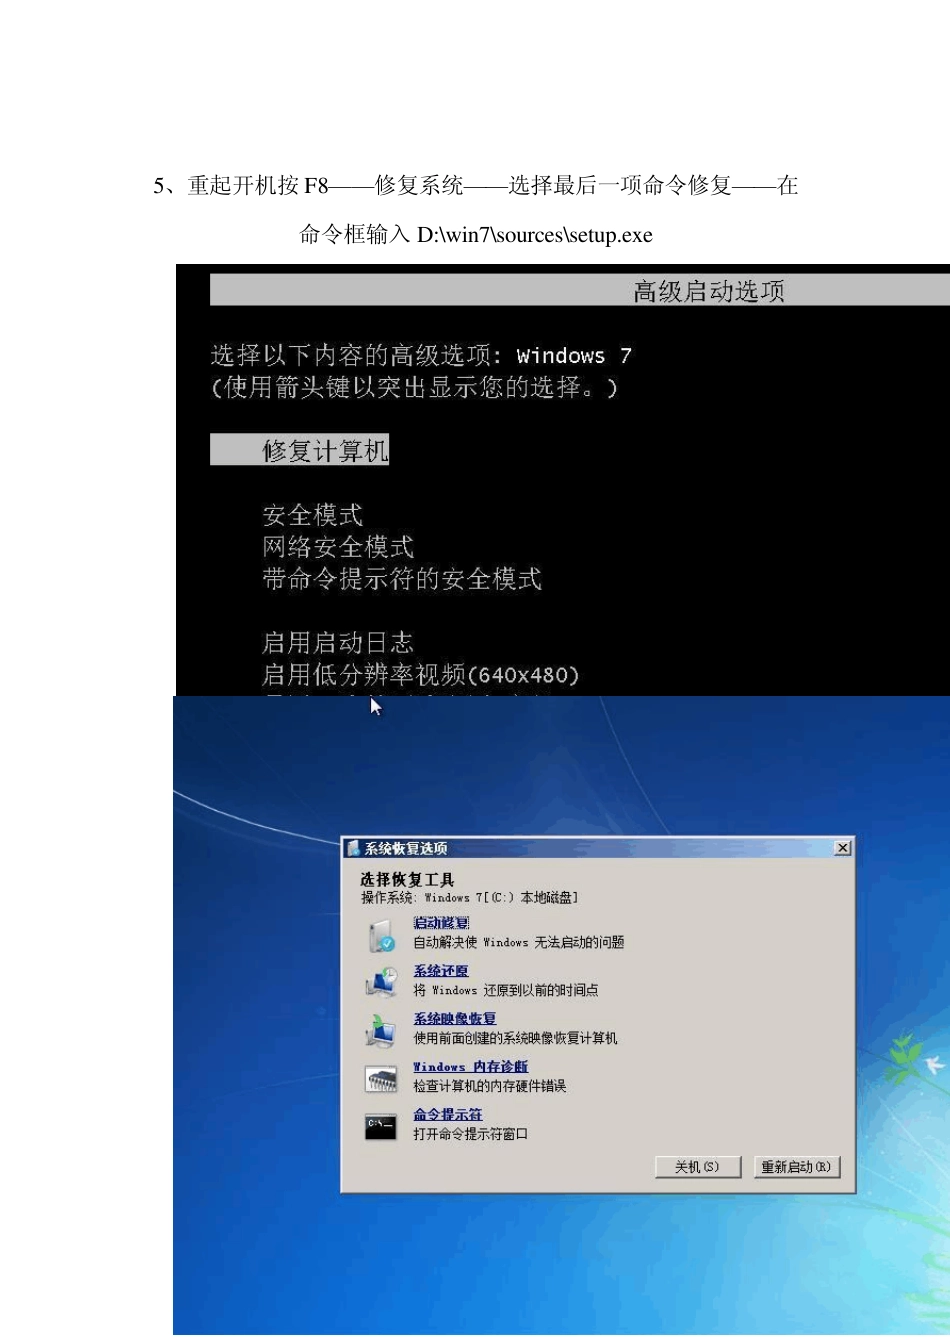
Task: Click the command prompt console icon
Action: coord(381,1127)
